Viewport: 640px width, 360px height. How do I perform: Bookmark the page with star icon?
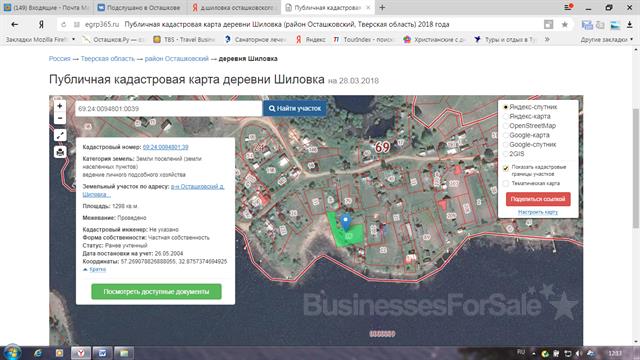(564, 24)
